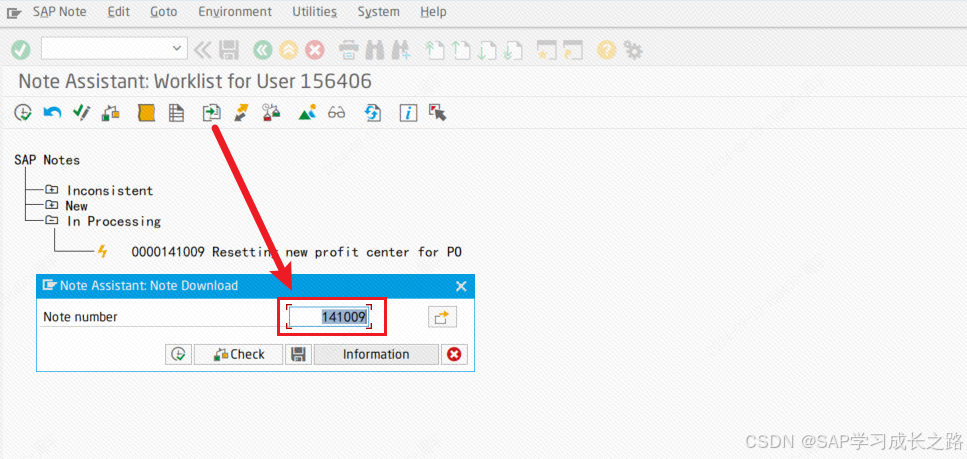Open the transaction command field dropdown
967x459 pixels.
(178, 48)
